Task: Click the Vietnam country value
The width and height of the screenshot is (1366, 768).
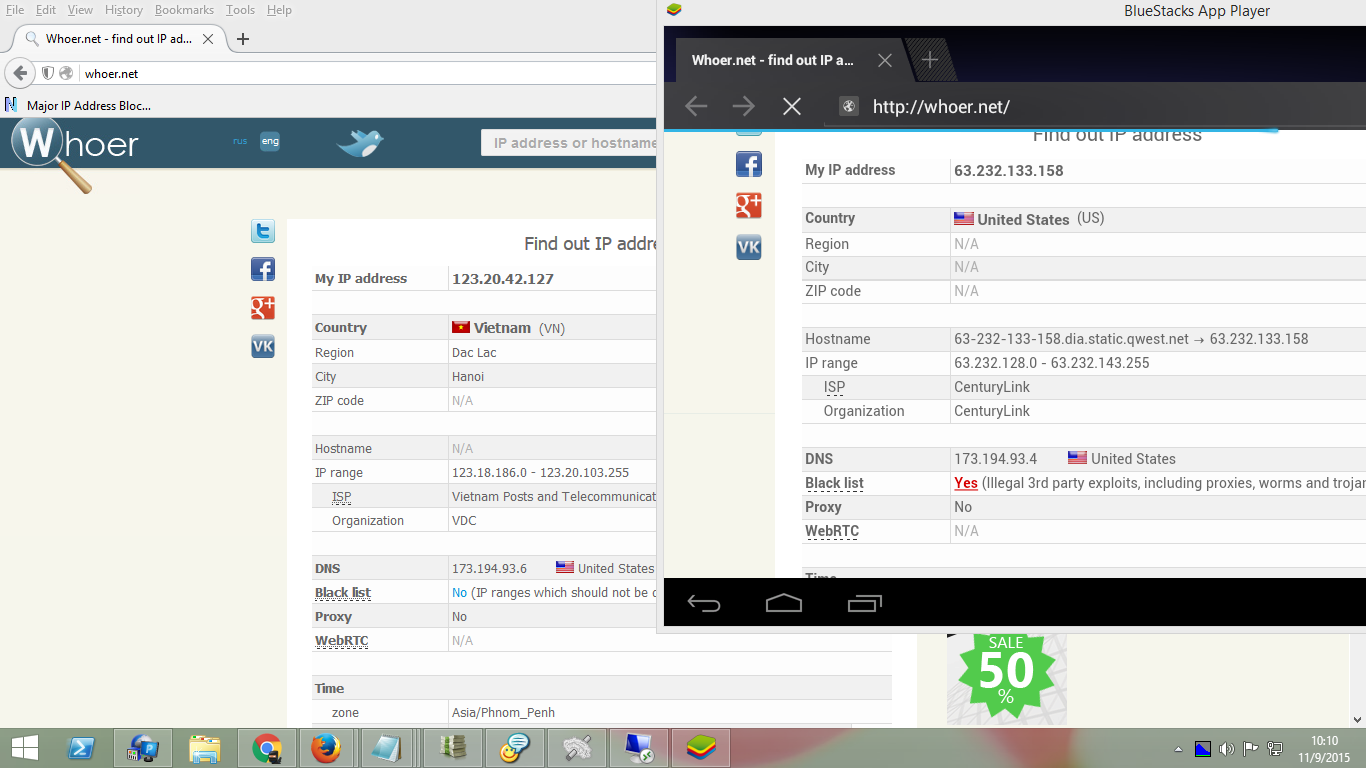Action: coord(502,328)
